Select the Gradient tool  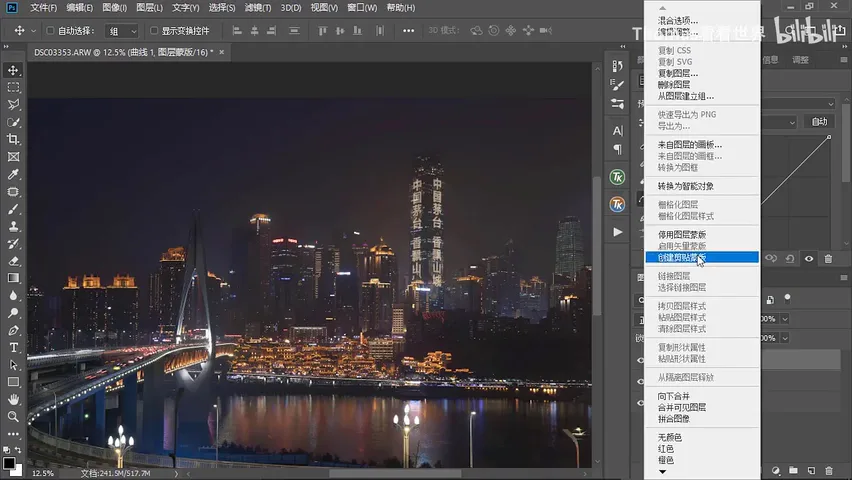pyautogui.click(x=14, y=278)
